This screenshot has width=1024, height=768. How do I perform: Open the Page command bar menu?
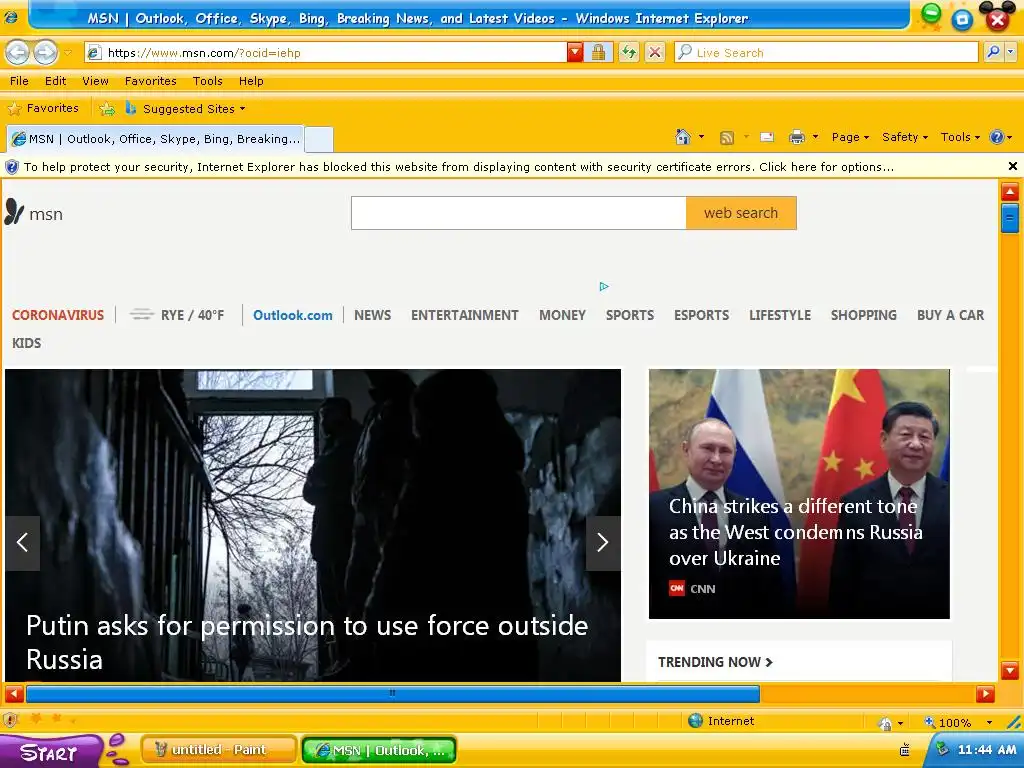point(850,137)
